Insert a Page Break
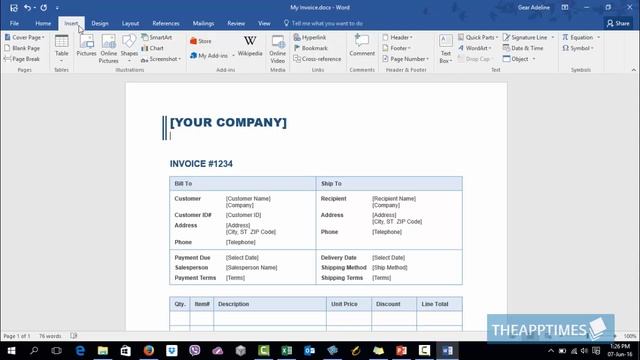 pyautogui.click(x=22, y=59)
